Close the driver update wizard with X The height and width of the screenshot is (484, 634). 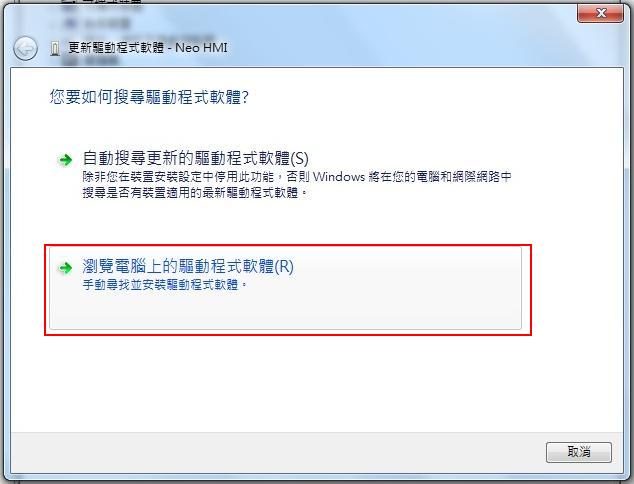click(x=600, y=13)
